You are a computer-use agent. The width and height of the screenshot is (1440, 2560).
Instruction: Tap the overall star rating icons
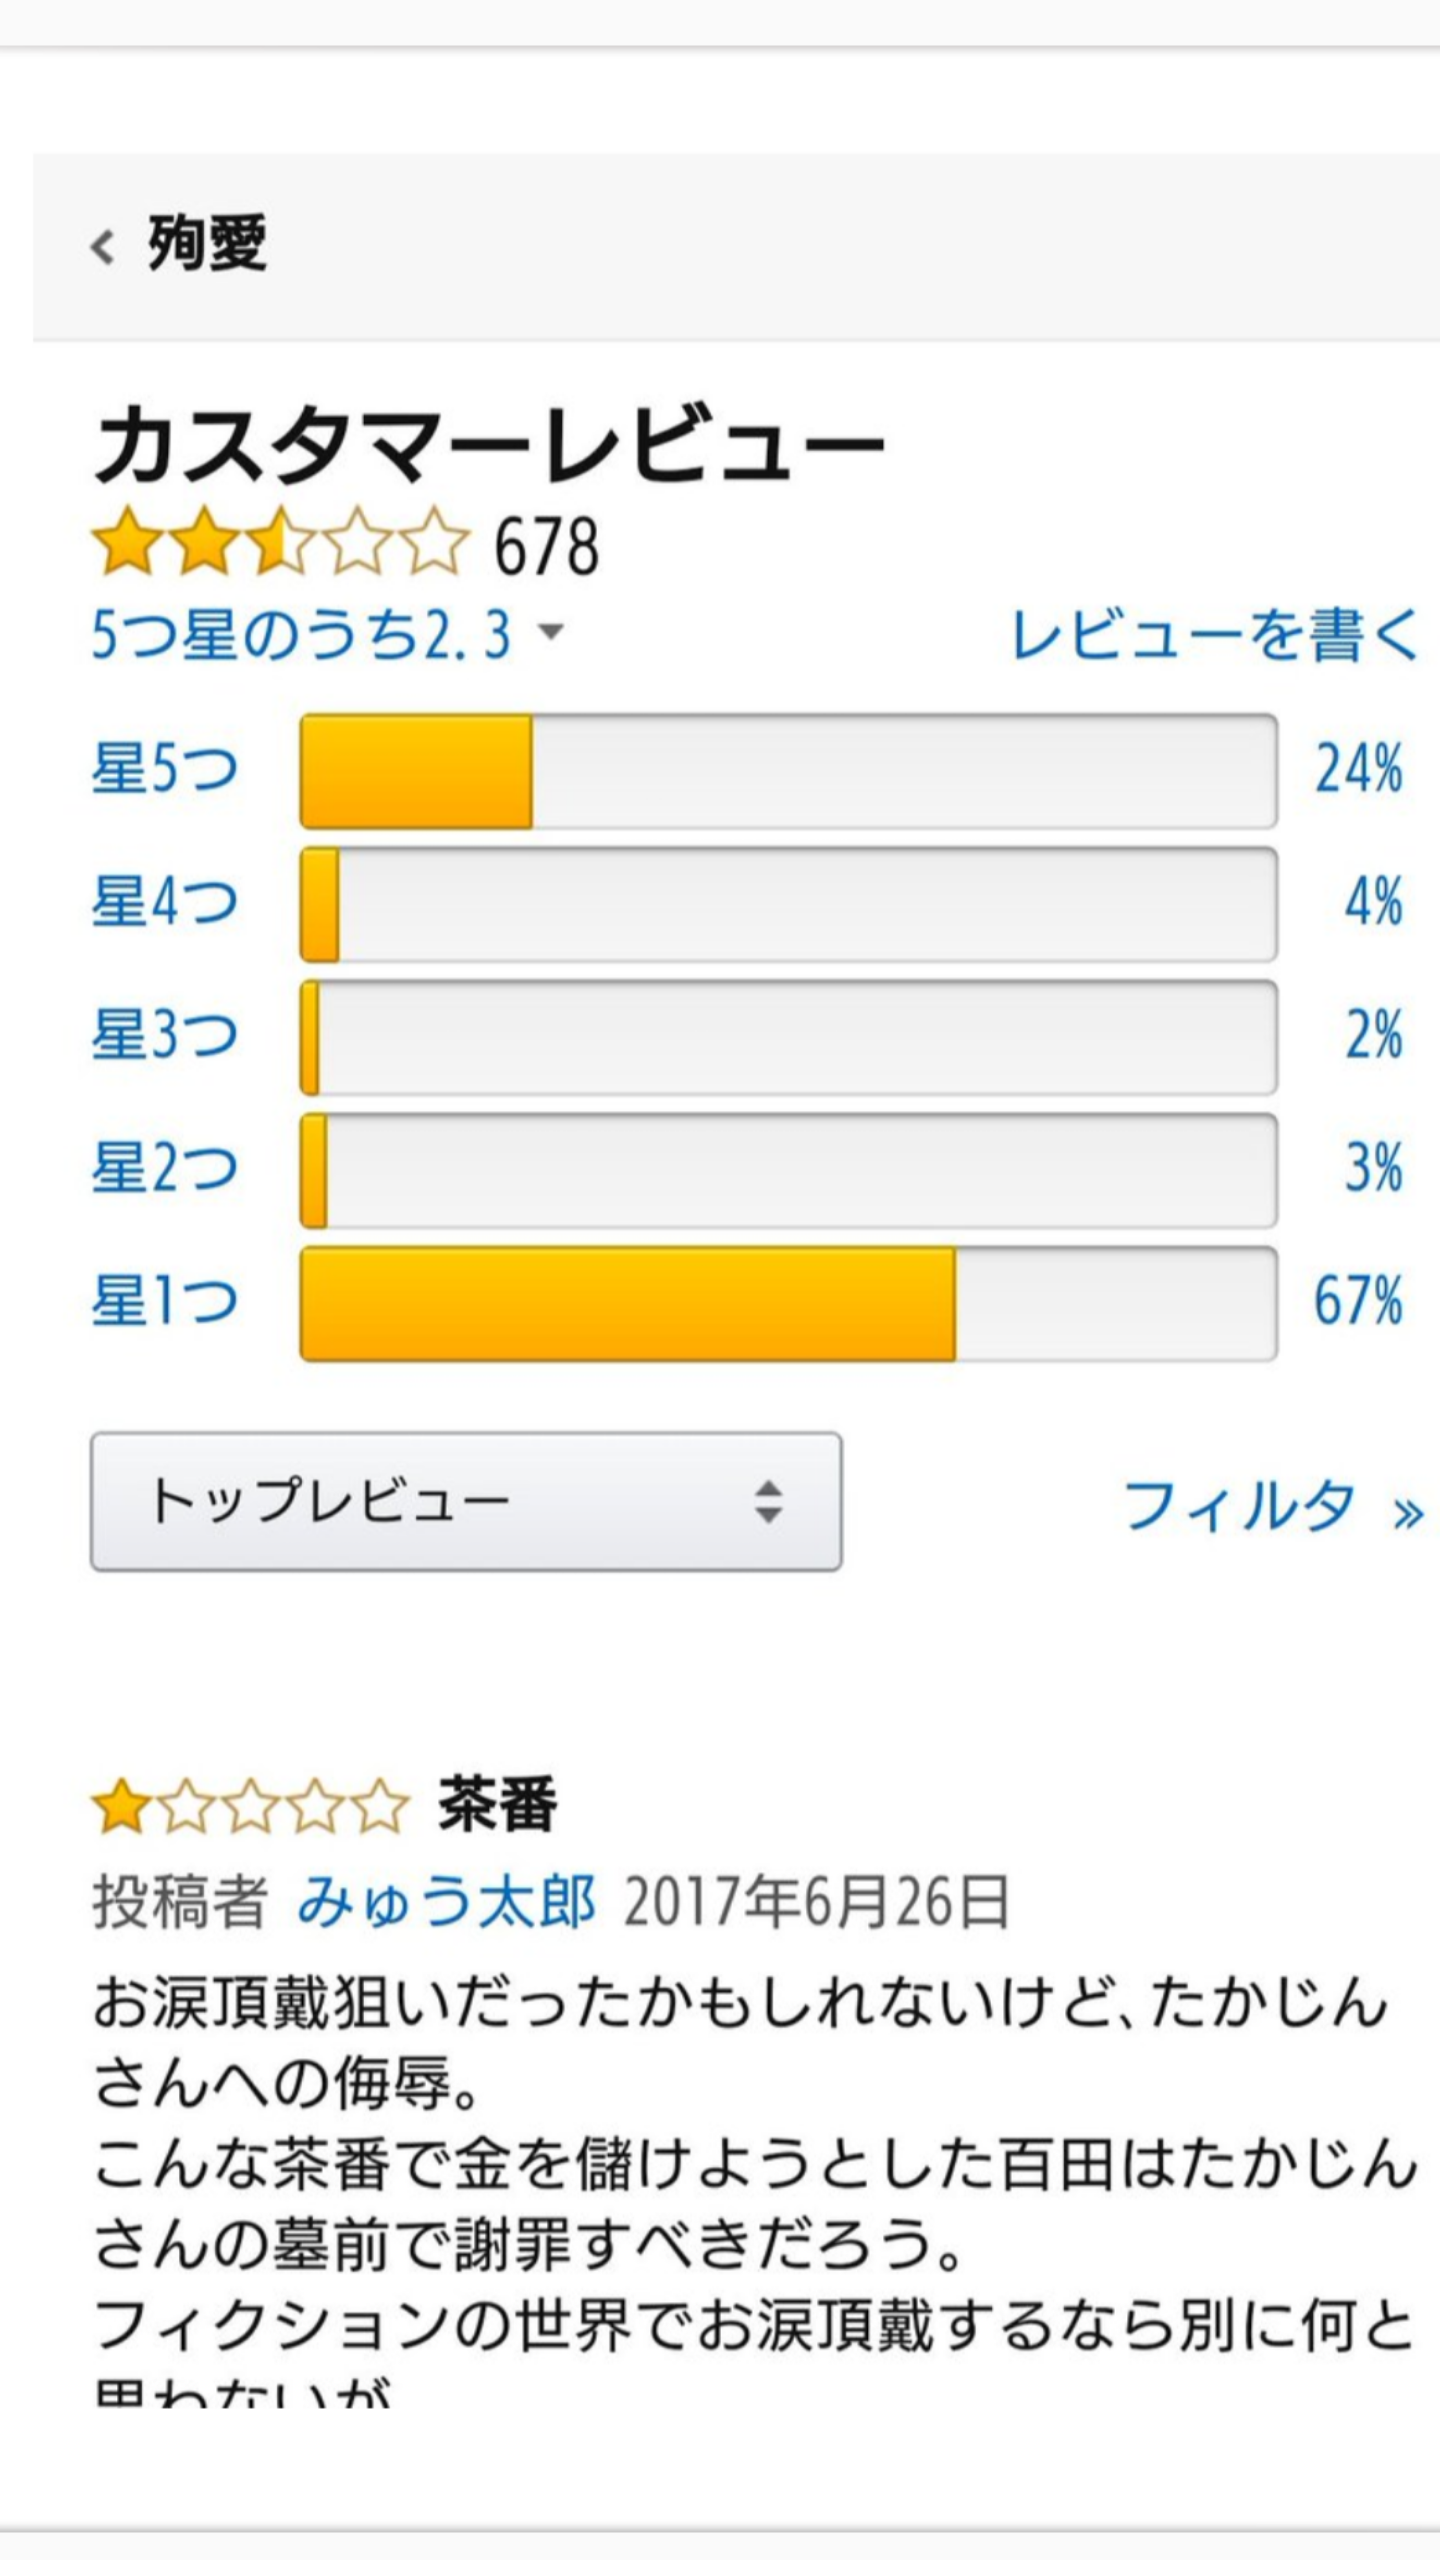(280, 541)
